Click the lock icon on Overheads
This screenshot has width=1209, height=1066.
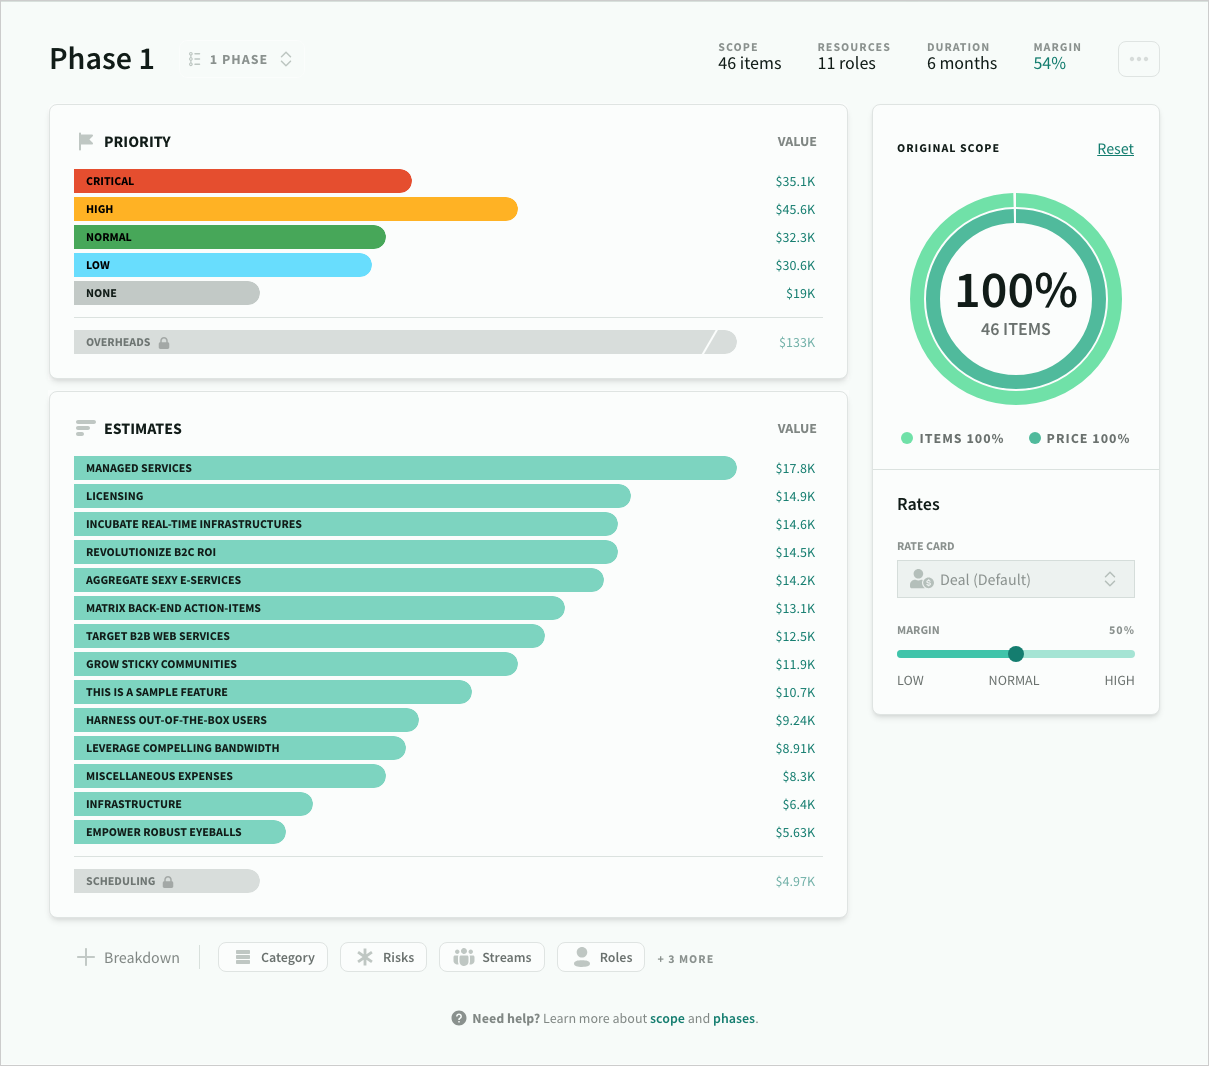[x=164, y=343]
